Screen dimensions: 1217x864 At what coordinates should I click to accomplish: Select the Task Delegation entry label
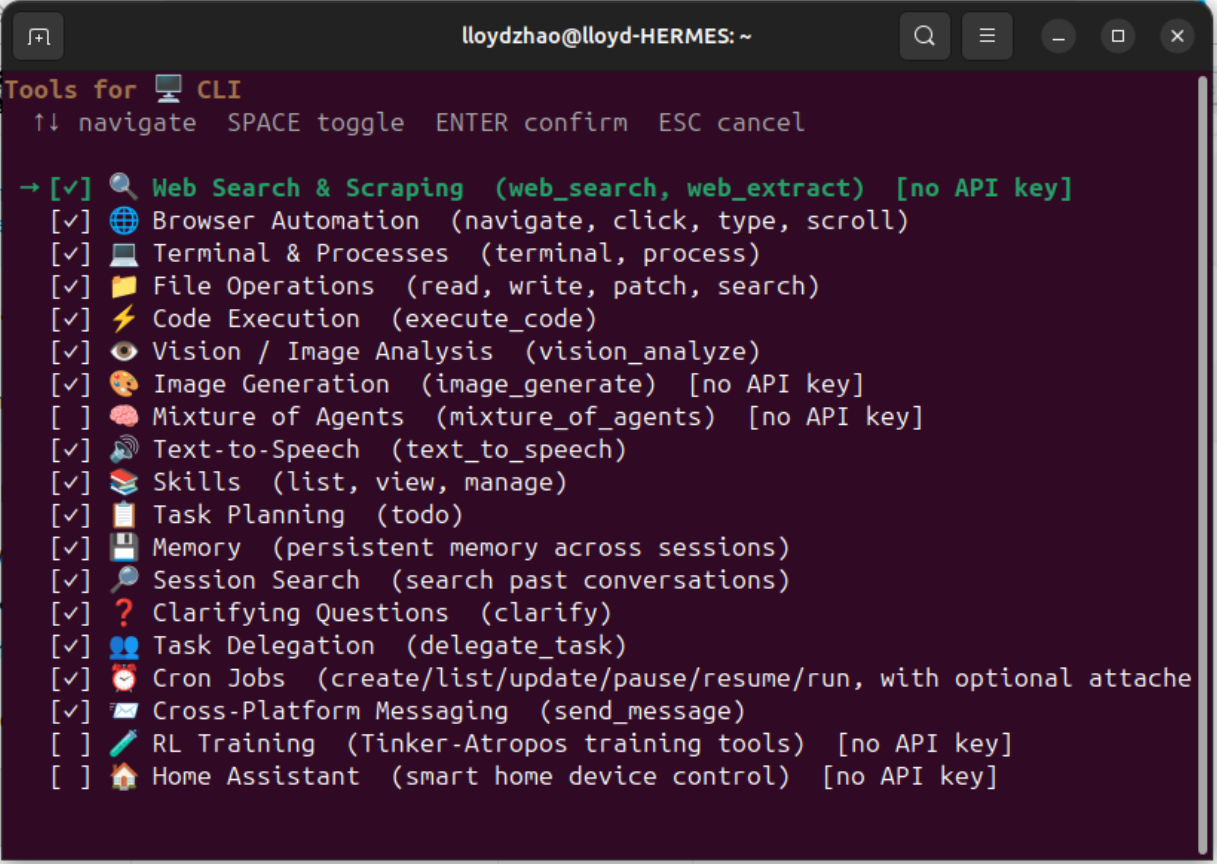(263, 646)
